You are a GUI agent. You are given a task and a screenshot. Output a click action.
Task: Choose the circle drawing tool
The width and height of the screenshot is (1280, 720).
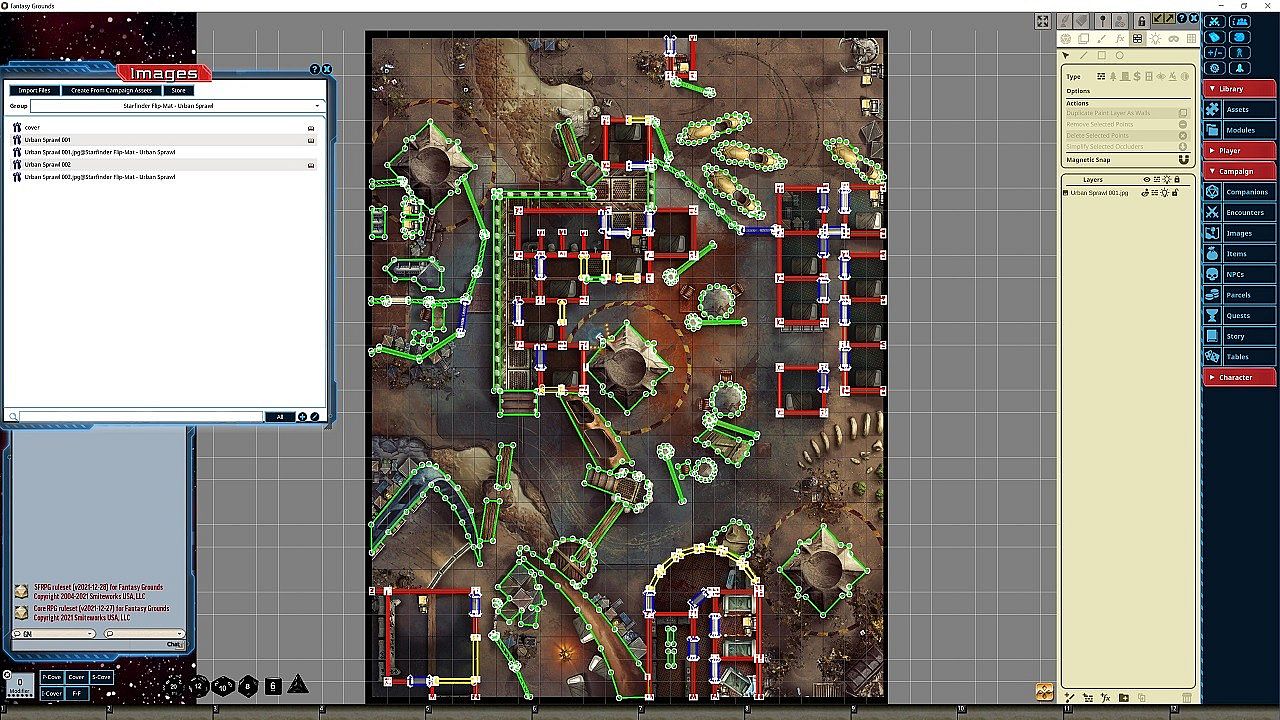[x=1120, y=56]
